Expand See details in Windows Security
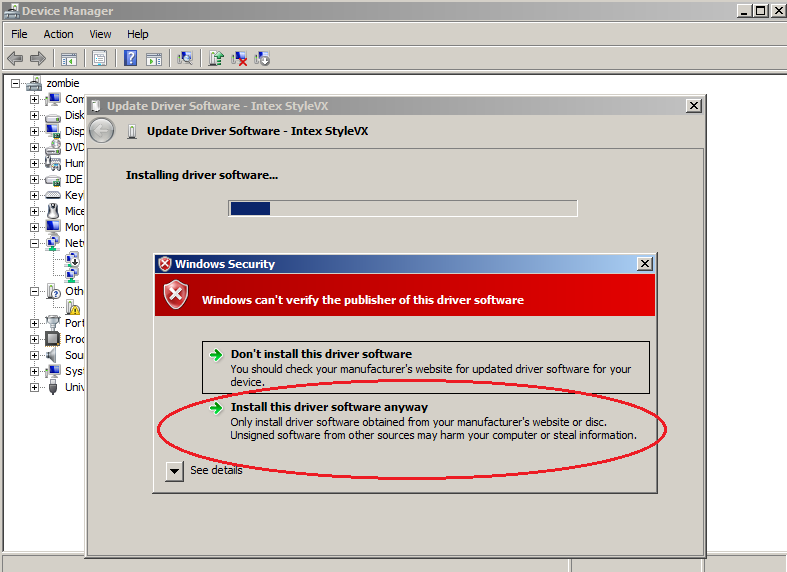 (175, 471)
